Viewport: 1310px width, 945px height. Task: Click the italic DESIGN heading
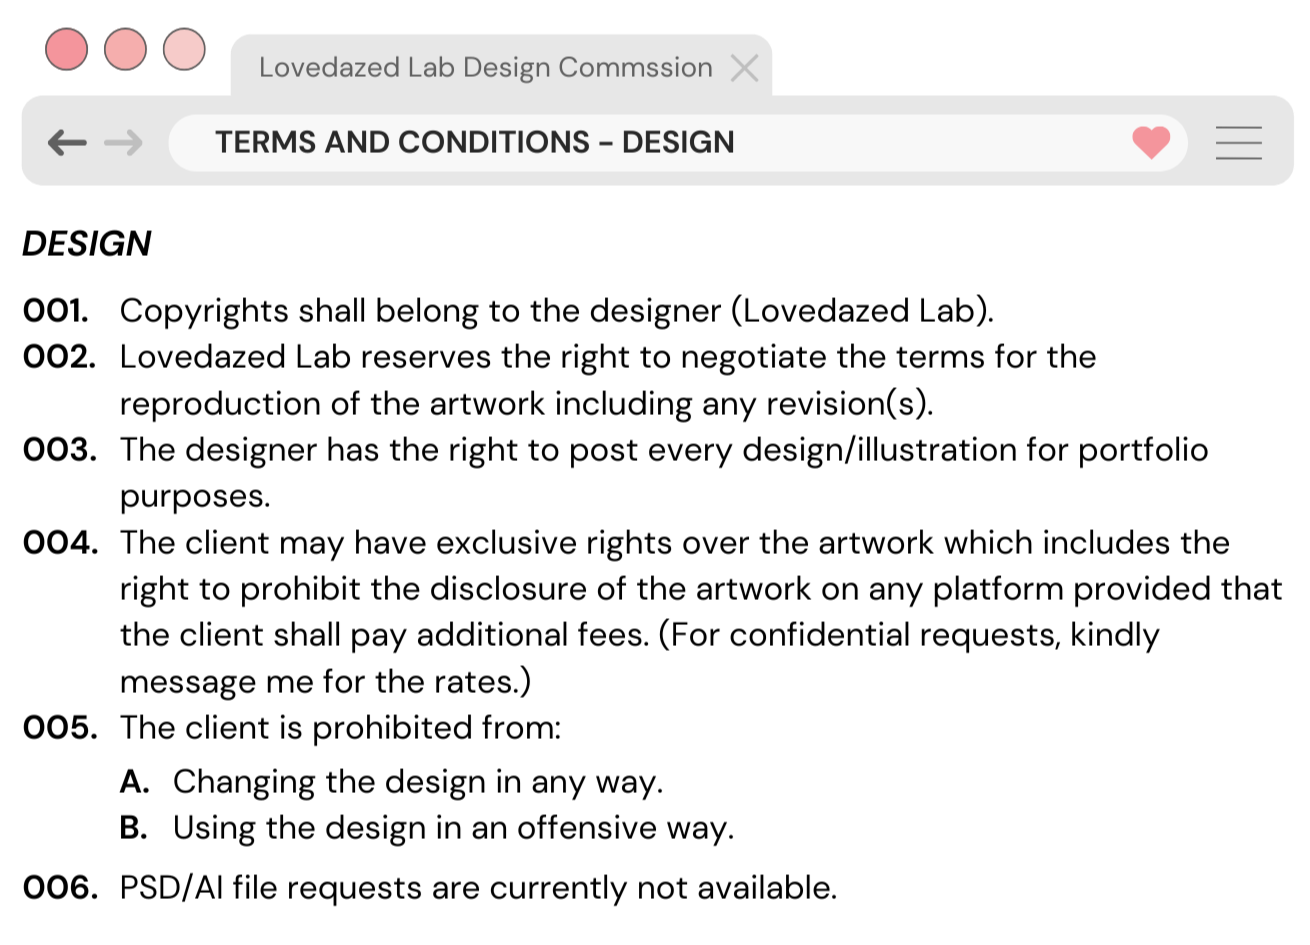pos(87,244)
